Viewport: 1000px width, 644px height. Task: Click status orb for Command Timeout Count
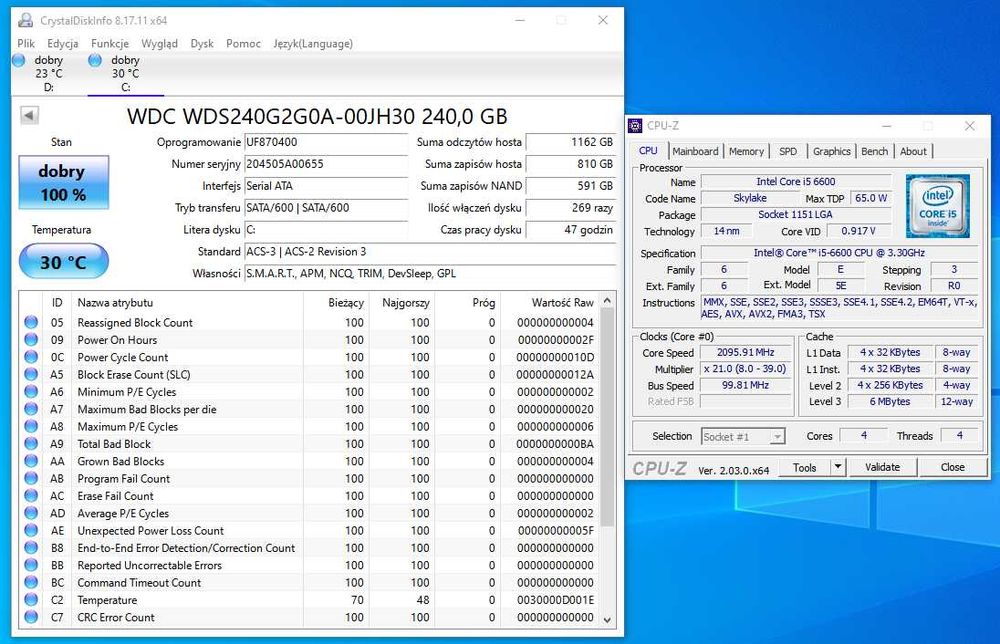pyautogui.click(x=31, y=582)
